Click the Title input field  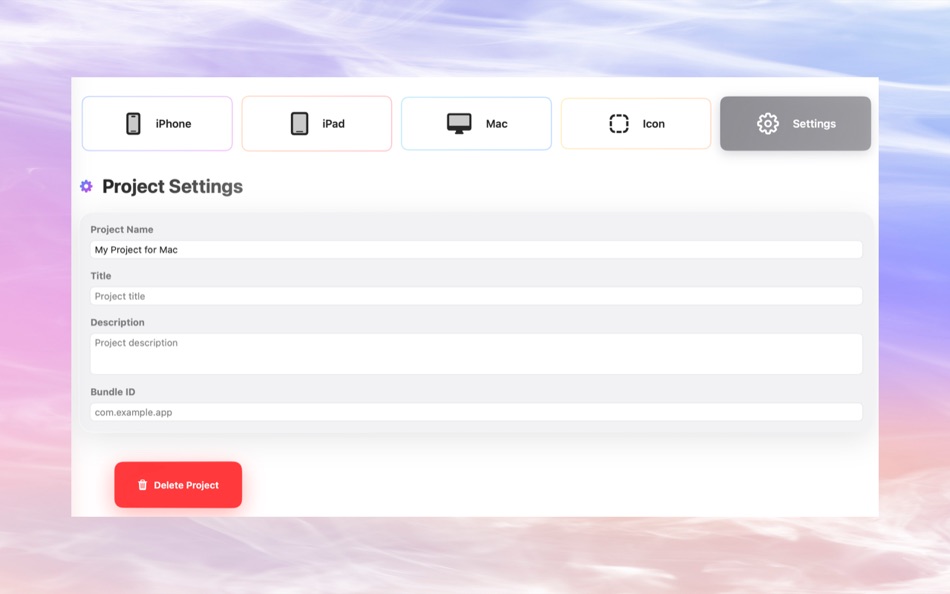point(475,296)
